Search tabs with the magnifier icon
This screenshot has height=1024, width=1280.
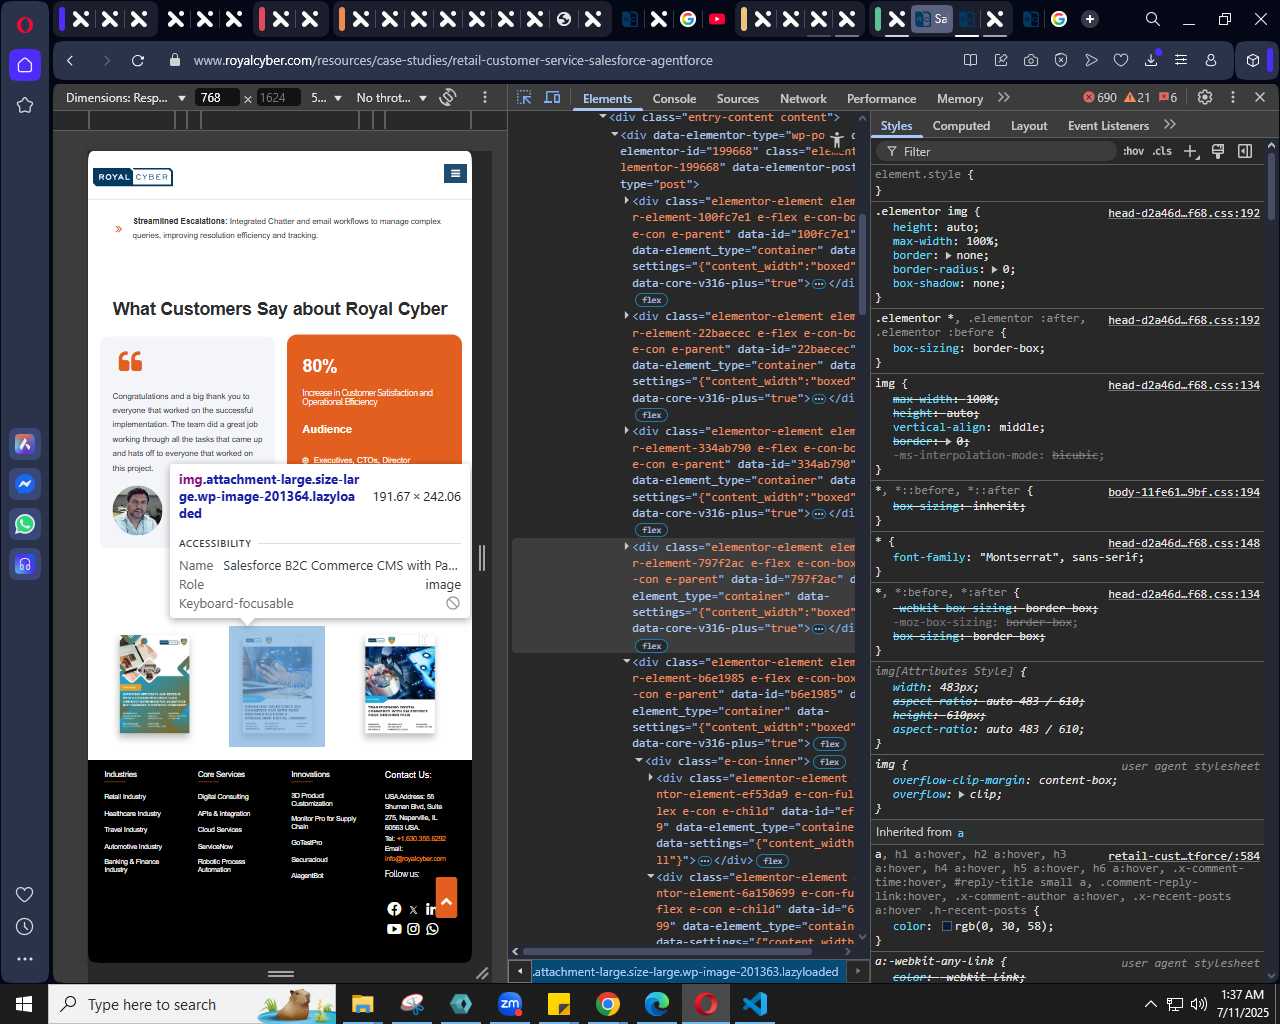(x=1153, y=19)
